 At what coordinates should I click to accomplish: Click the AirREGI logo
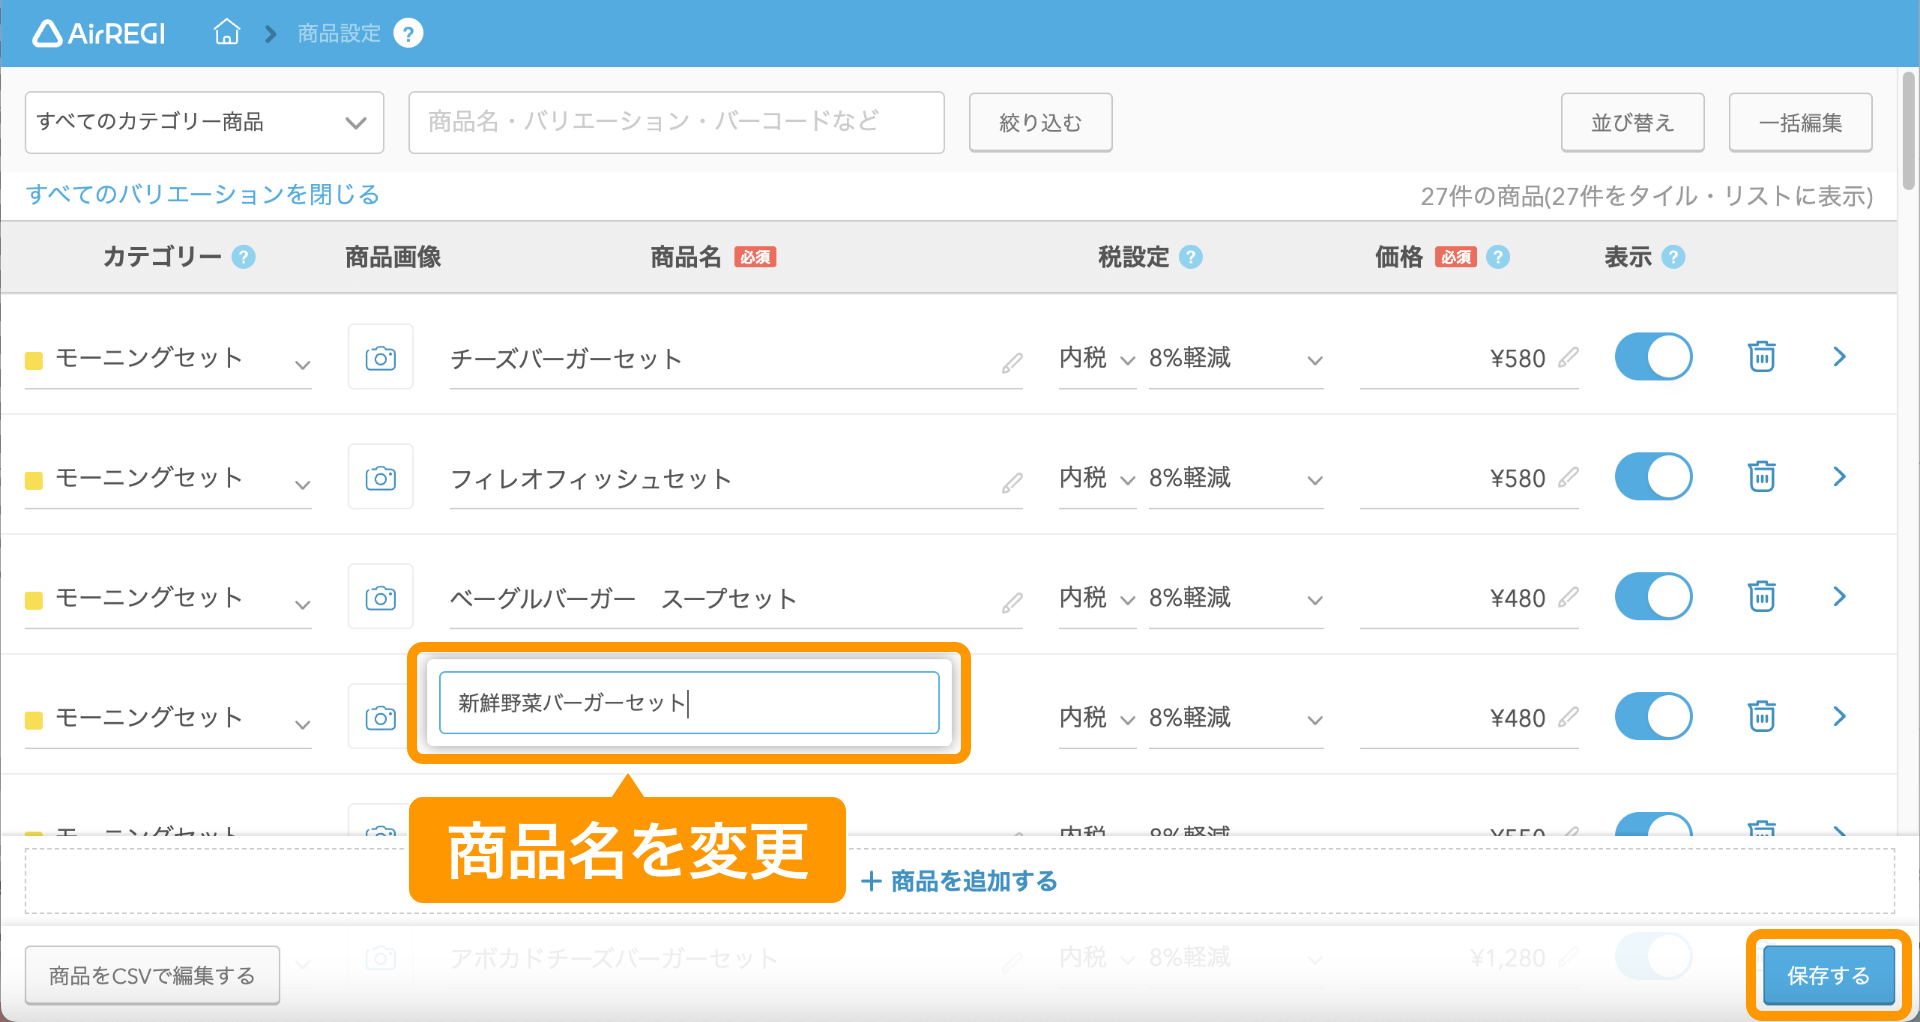99,34
